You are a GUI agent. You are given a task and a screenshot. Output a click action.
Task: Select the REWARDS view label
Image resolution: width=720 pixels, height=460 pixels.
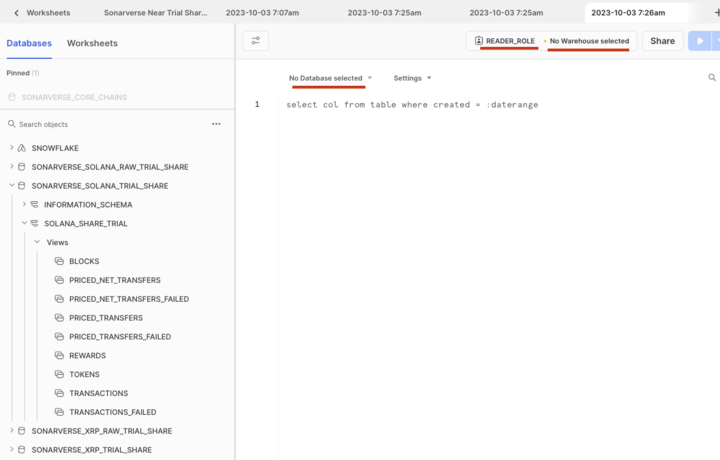87,355
